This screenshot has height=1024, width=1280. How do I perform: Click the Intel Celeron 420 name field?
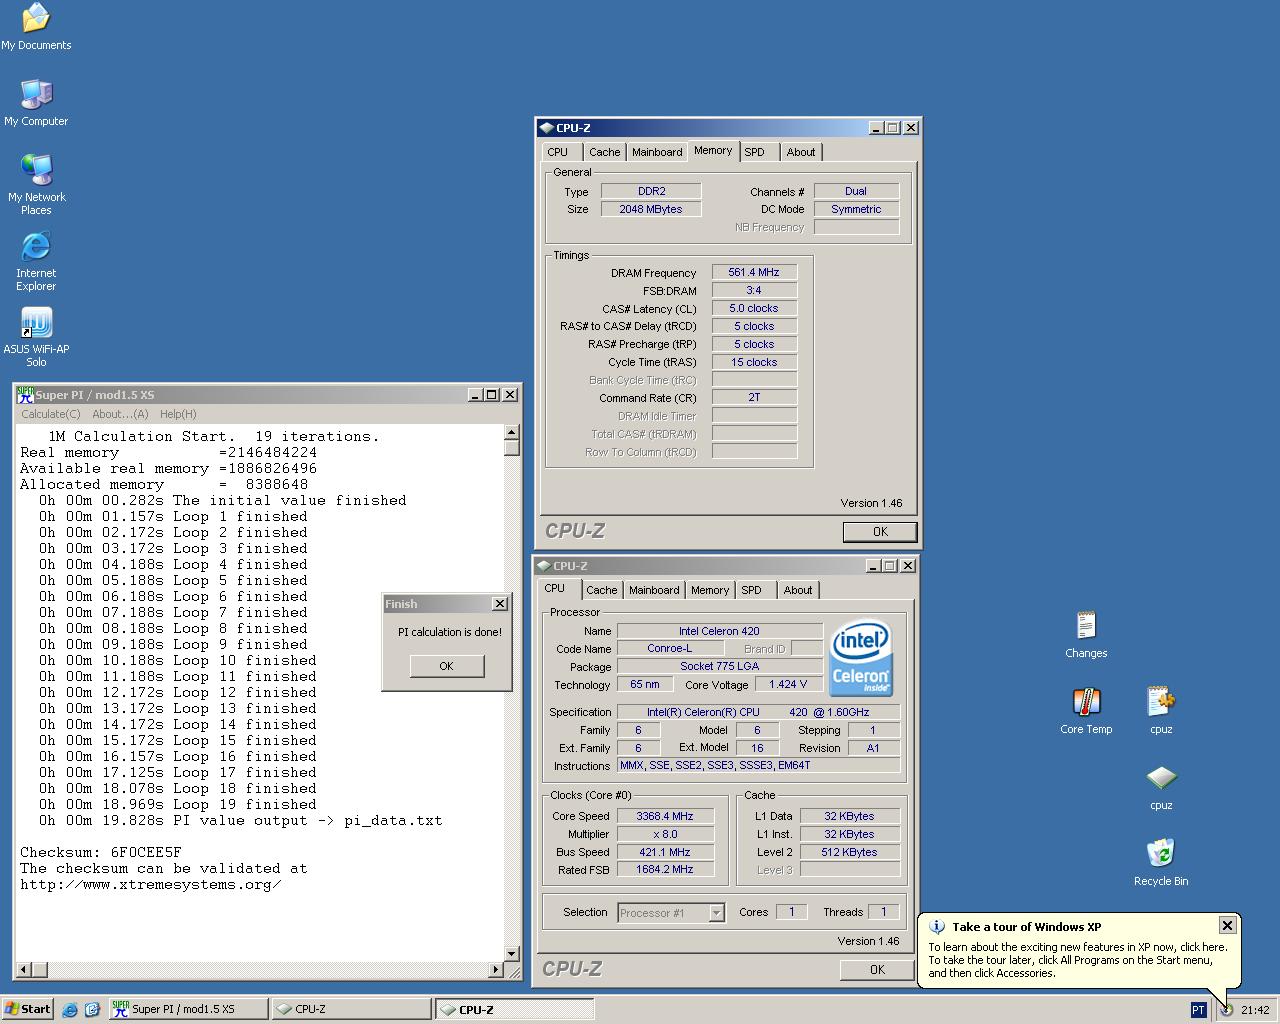click(719, 631)
